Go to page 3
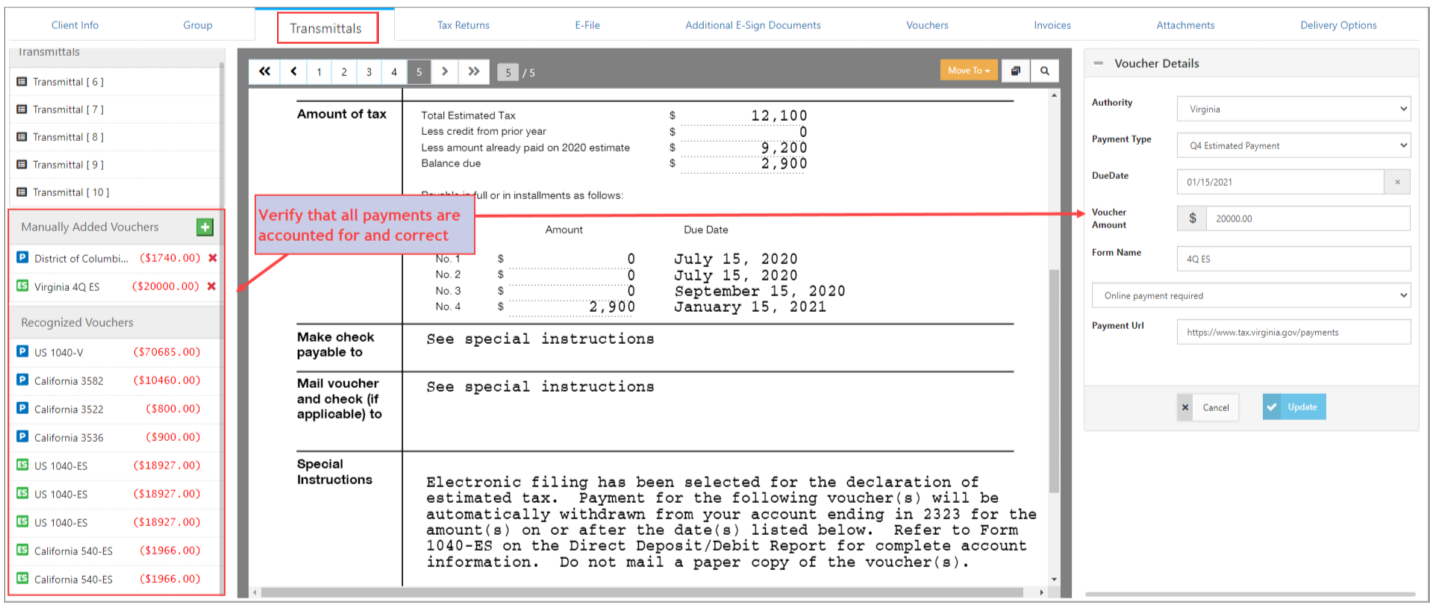Viewport: 1438px width, 609px height. click(369, 72)
